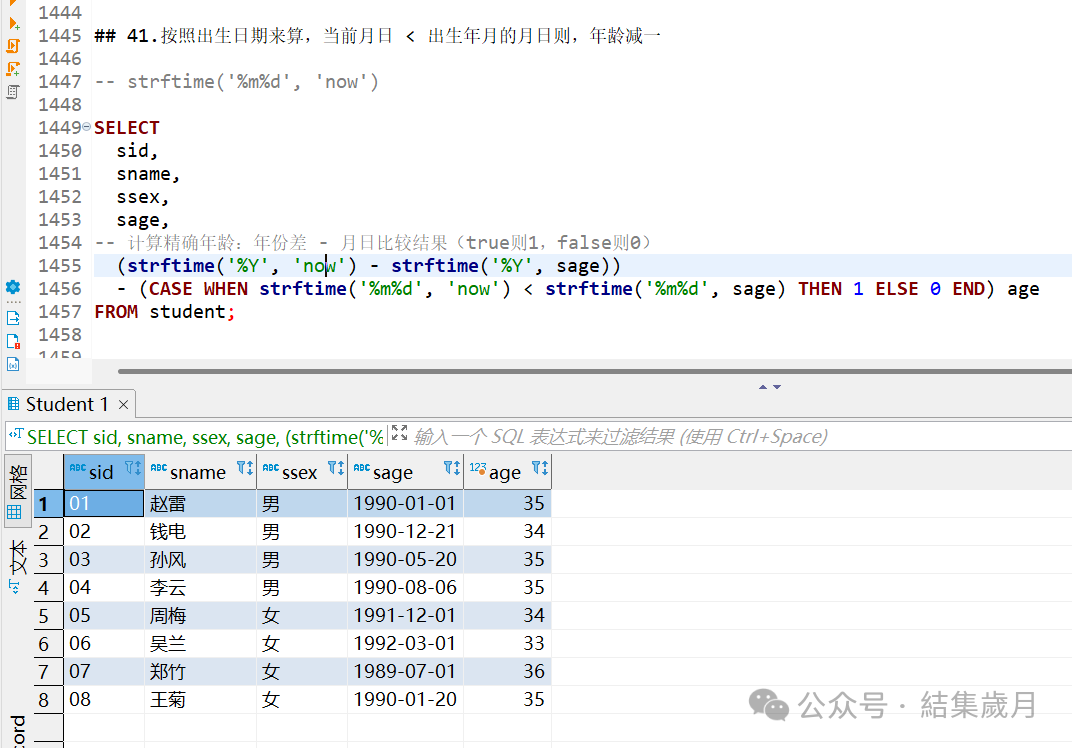
Task: Click the sage cell 1990-01-20
Action: (x=405, y=700)
